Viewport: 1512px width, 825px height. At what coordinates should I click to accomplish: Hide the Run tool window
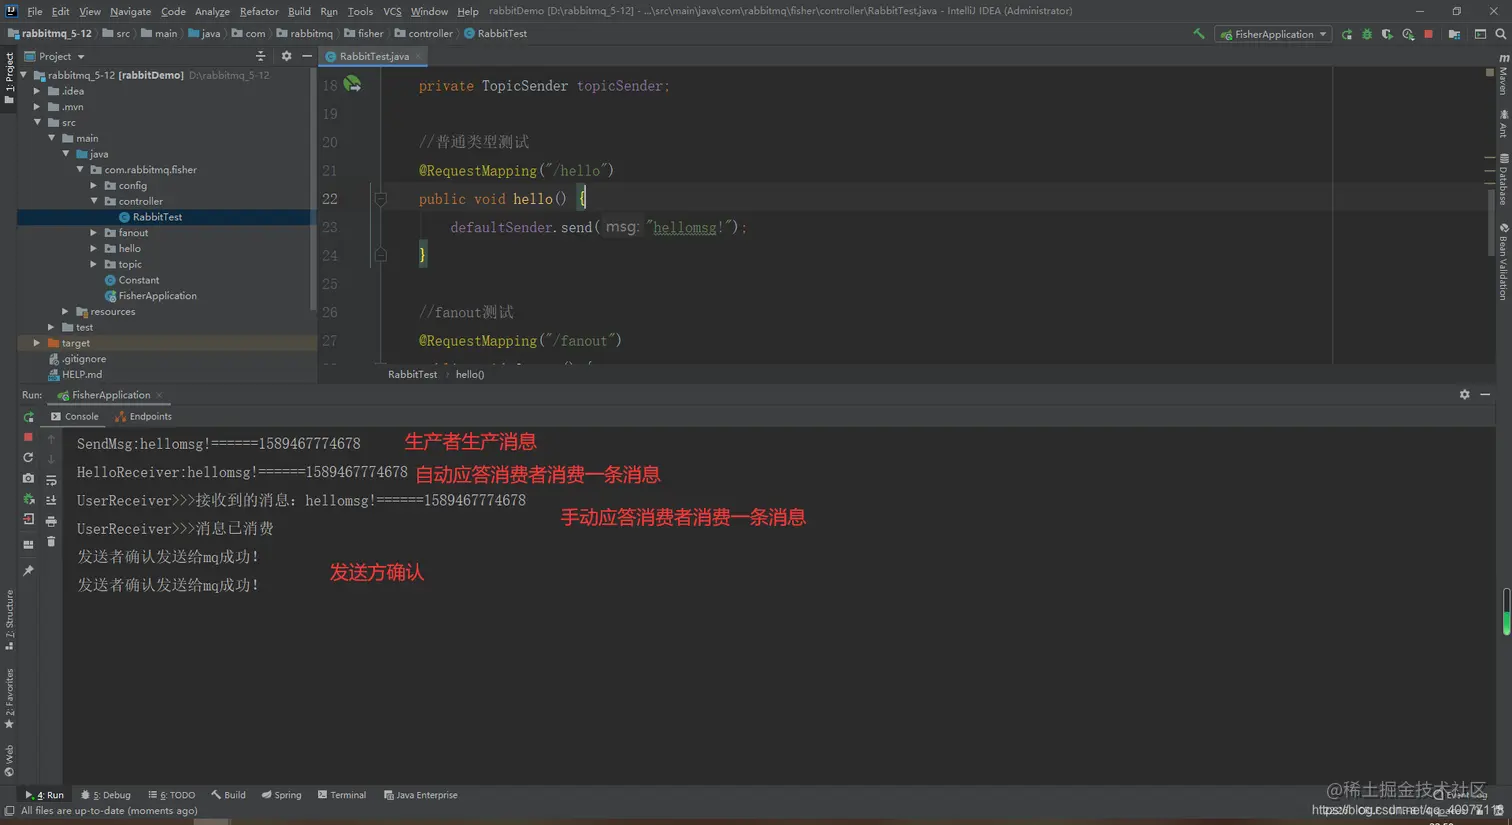[x=1485, y=395]
